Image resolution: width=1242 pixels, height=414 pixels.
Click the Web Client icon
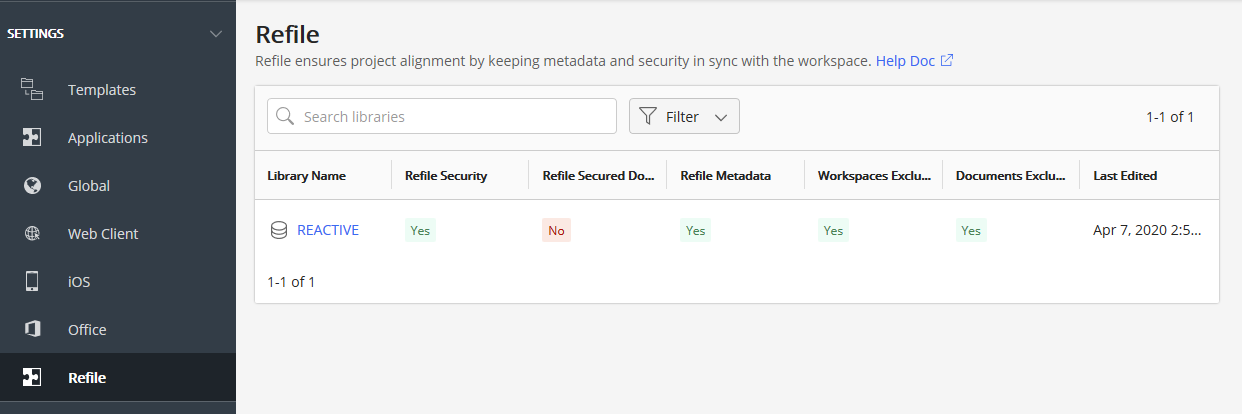click(x=32, y=234)
